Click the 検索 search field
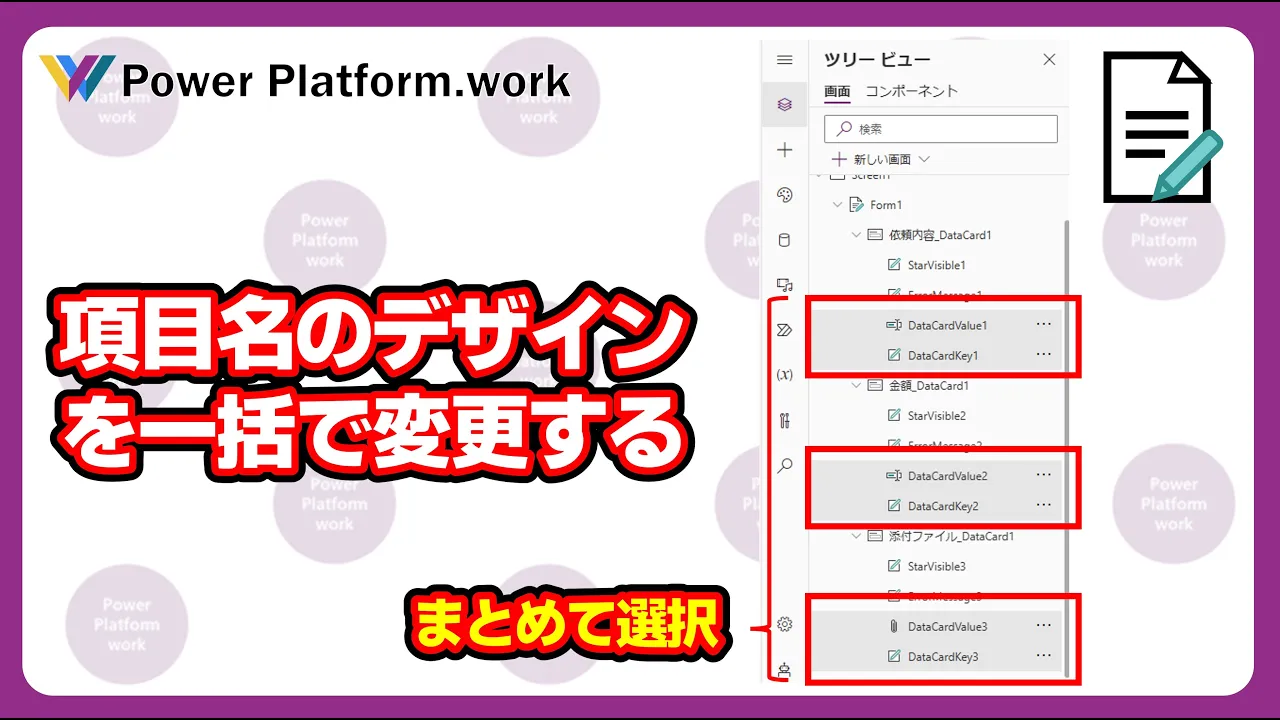The image size is (1280, 720). (941, 129)
